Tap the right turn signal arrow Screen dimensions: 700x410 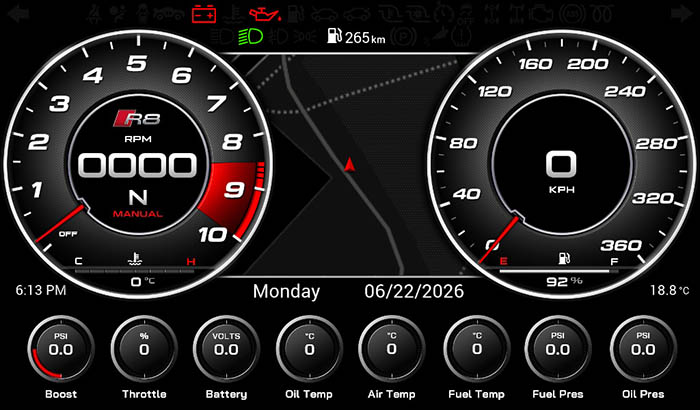click(x=682, y=14)
